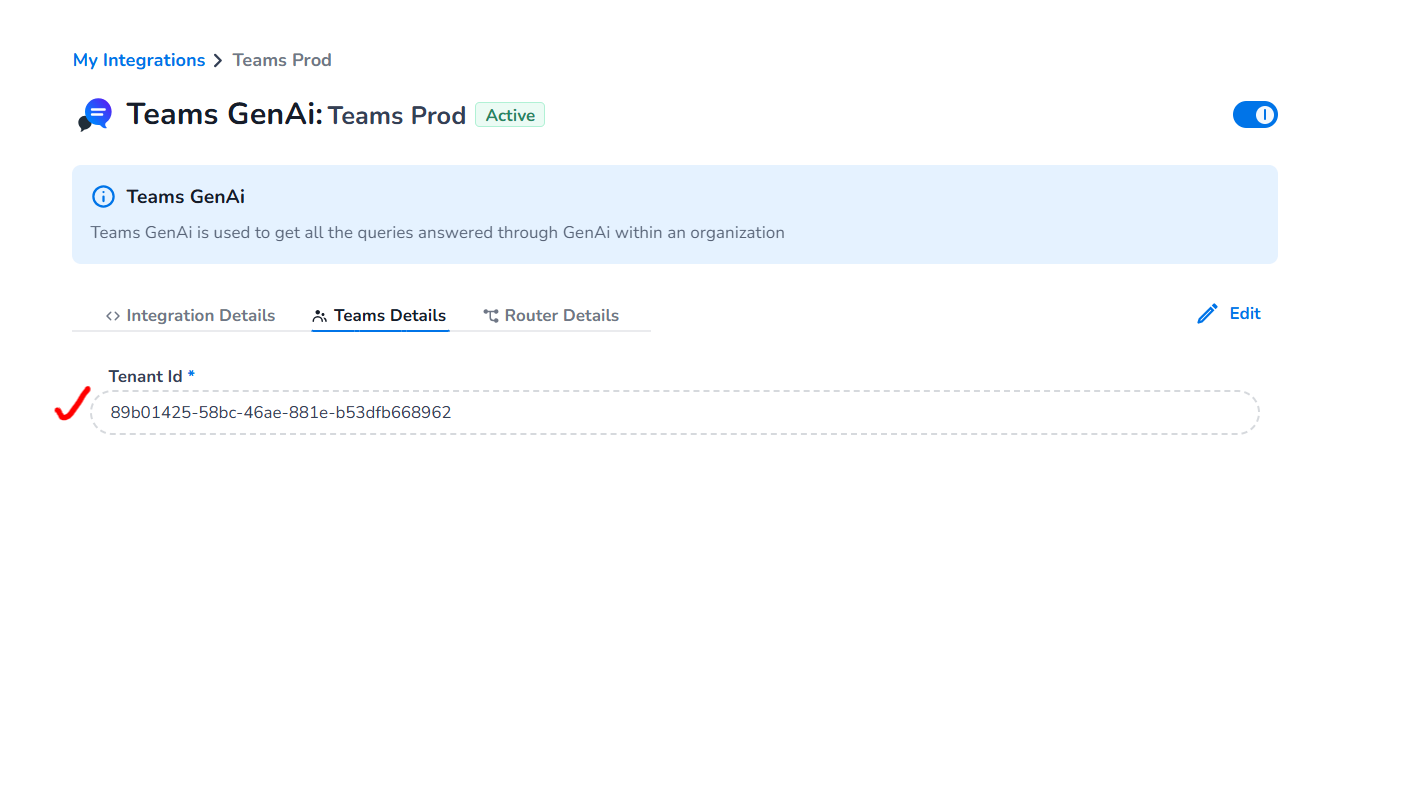Click the breadcrumb chevron separator
Image resolution: width=1404 pixels, height=800 pixels.
pos(218,61)
